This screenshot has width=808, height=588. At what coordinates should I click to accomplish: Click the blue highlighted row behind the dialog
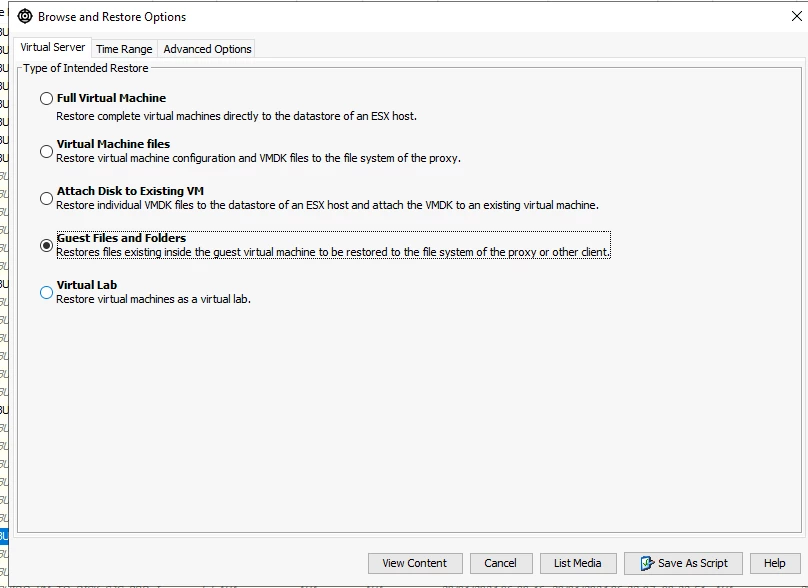[3, 536]
